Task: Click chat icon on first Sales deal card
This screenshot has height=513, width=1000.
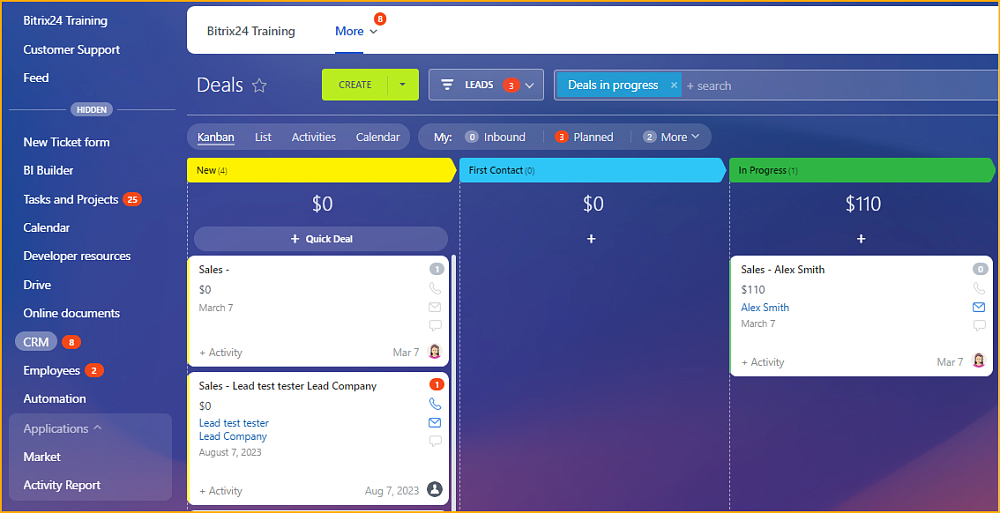Action: (x=435, y=325)
